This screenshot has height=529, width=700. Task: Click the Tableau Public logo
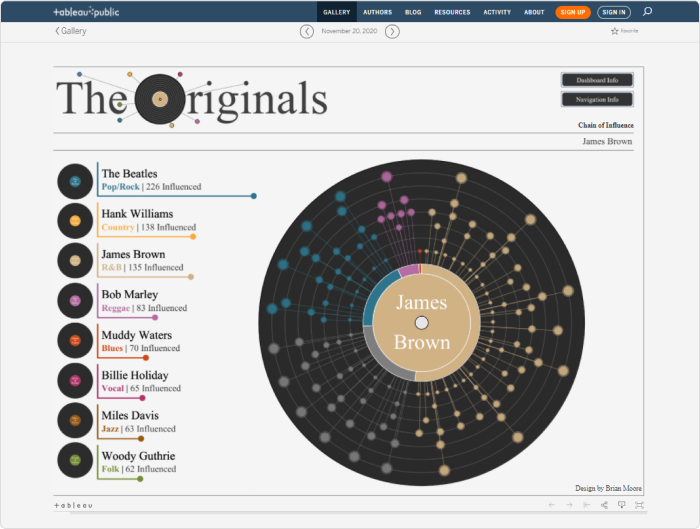[x=86, y=12]
